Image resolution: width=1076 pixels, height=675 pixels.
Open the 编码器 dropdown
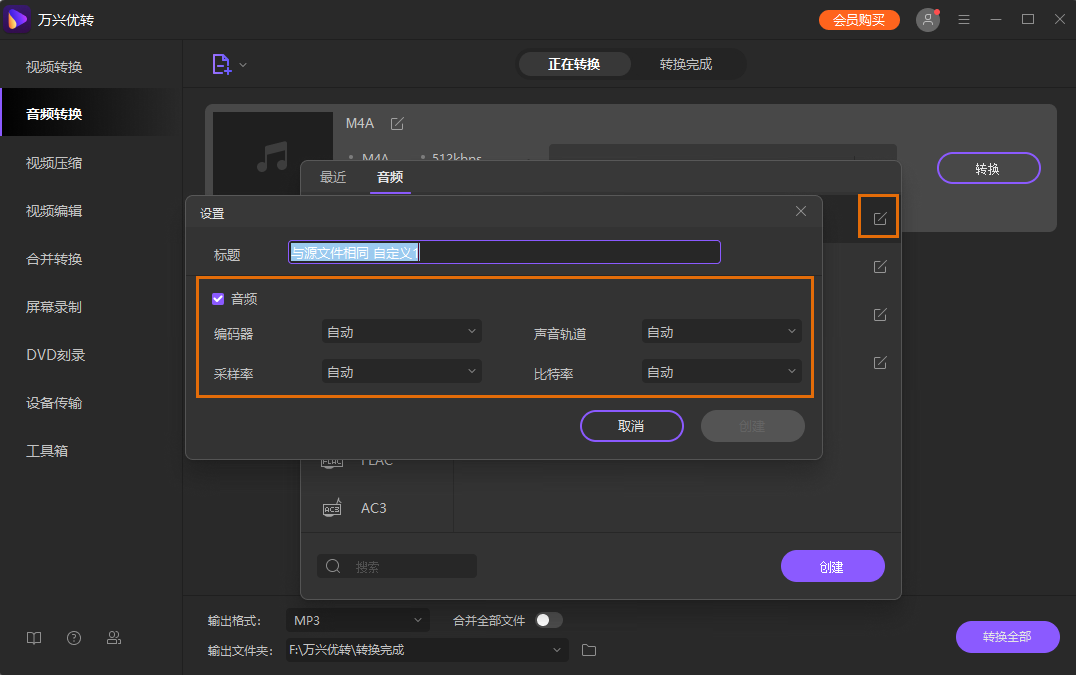pos(401,331)
